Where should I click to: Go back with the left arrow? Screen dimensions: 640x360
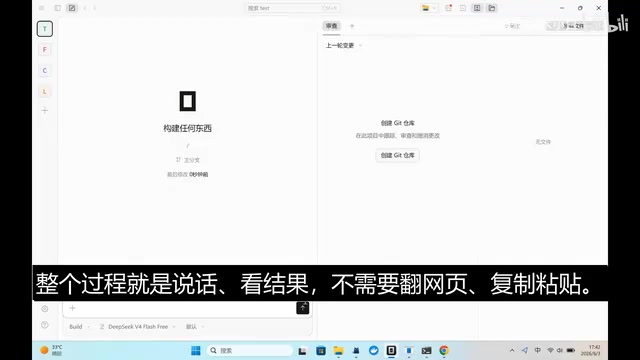point(85,8)
